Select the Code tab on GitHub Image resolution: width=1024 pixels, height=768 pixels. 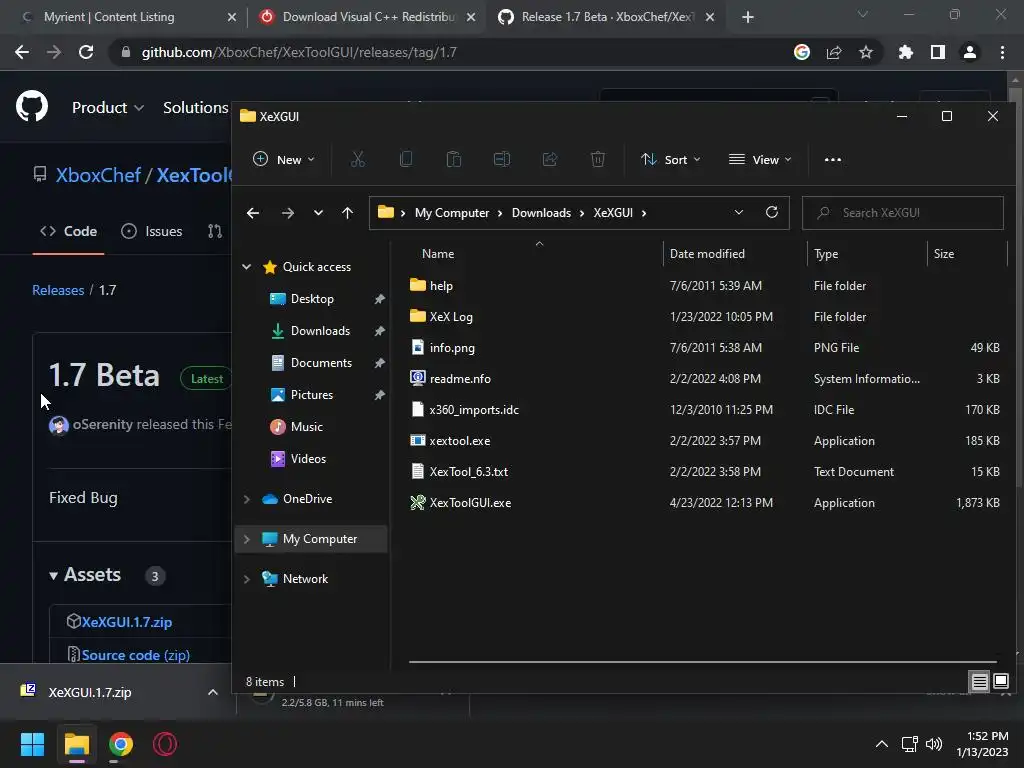point(69,231)
